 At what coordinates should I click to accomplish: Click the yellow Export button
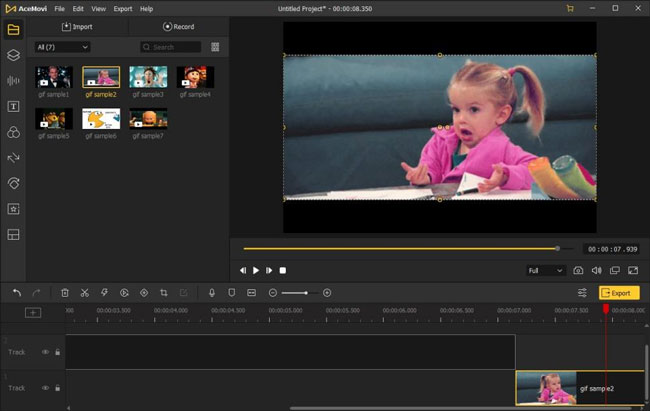coord(619,293)
